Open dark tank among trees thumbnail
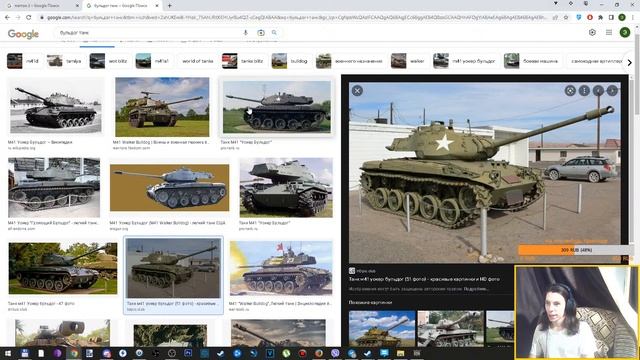 coord(63,268)
